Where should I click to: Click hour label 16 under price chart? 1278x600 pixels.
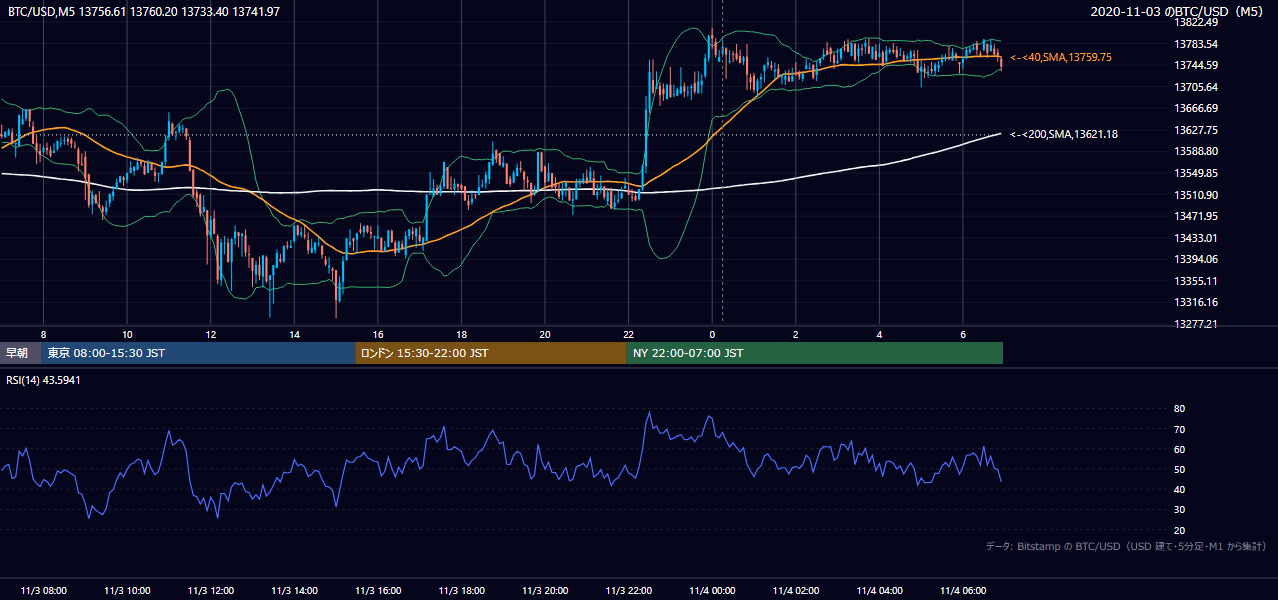378,334
